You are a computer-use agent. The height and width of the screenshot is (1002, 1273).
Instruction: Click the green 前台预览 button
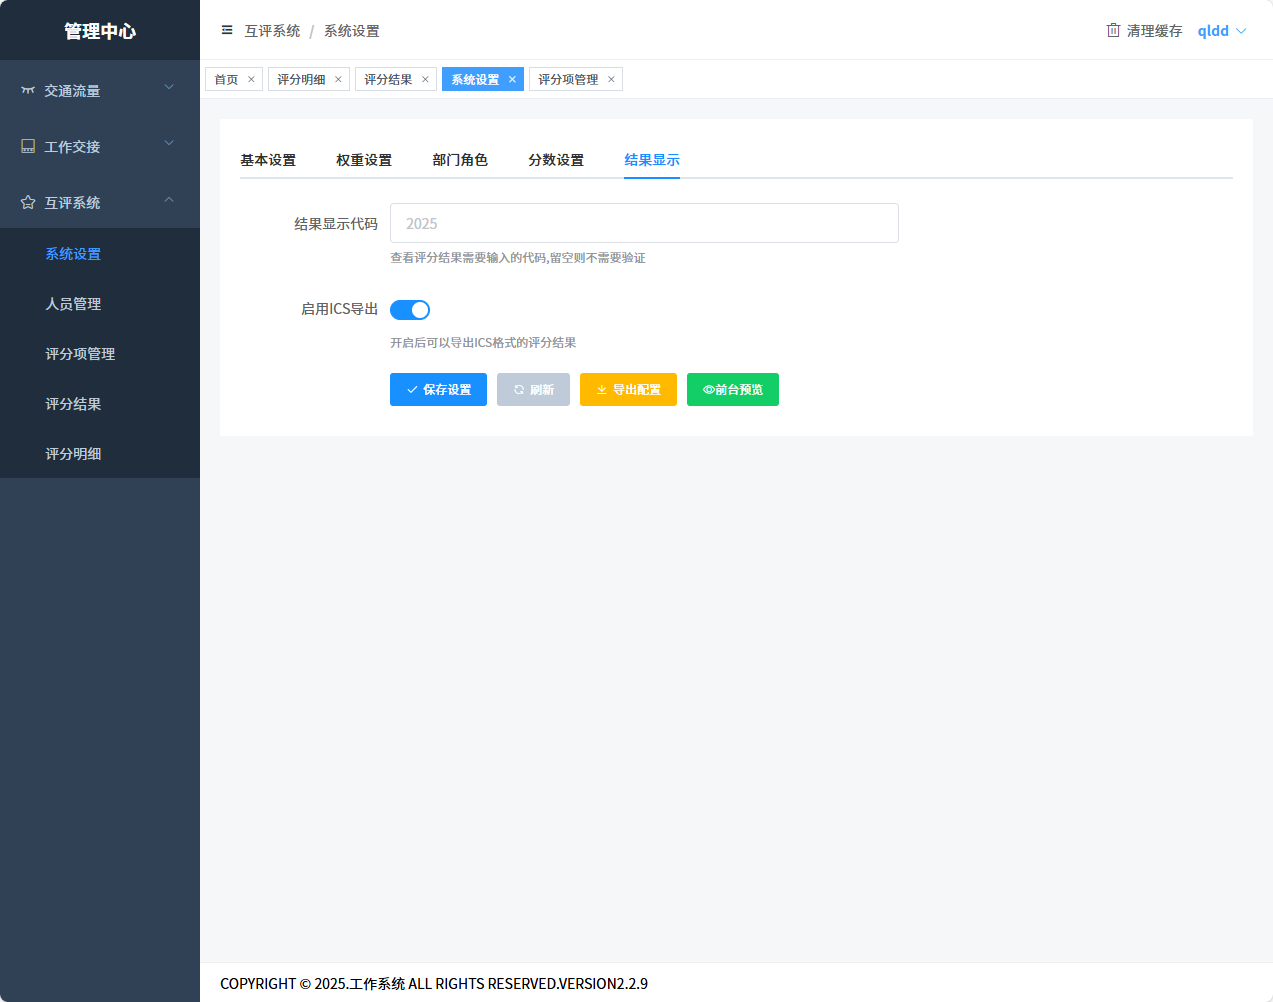point(733,390)
